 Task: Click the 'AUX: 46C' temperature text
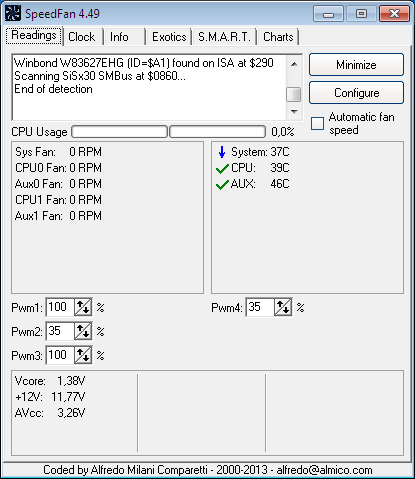click(260, 184)
